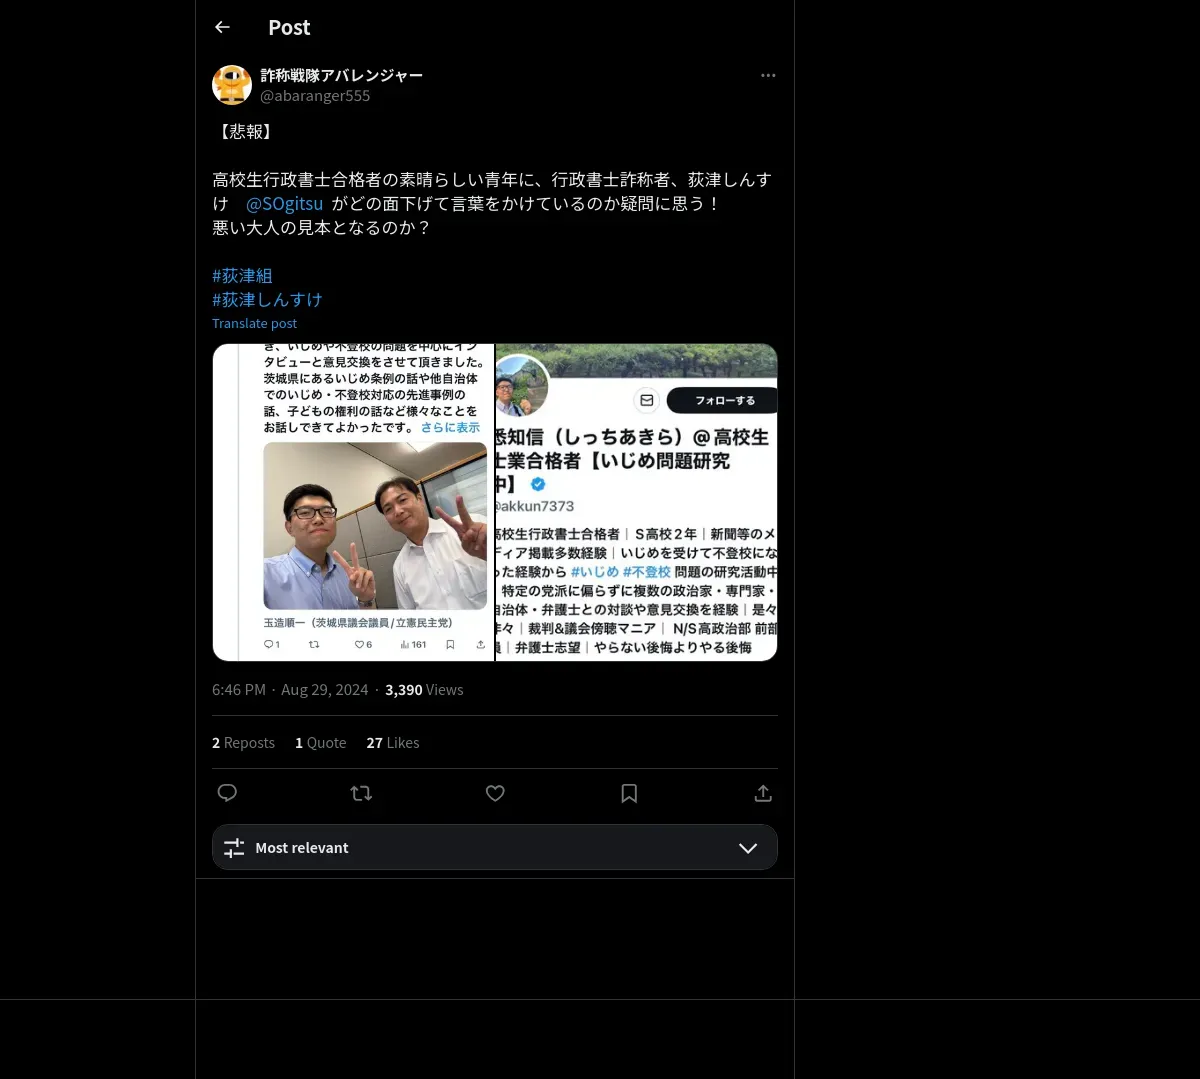Expand the Most relevant sort dropdown
This screenshot has height=1079, width=1200.
495,847
